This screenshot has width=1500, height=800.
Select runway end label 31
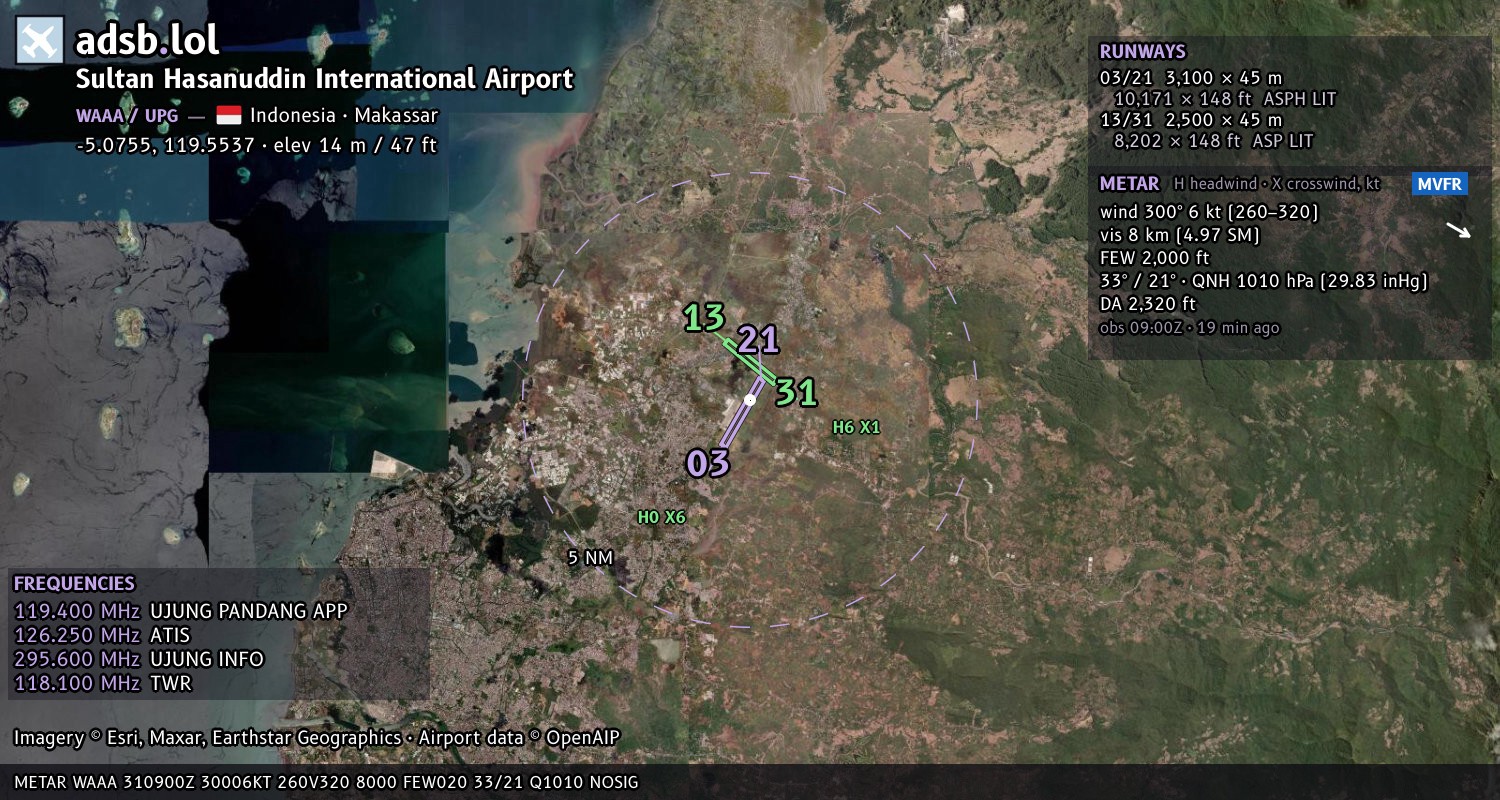click(x=797, y=393)
